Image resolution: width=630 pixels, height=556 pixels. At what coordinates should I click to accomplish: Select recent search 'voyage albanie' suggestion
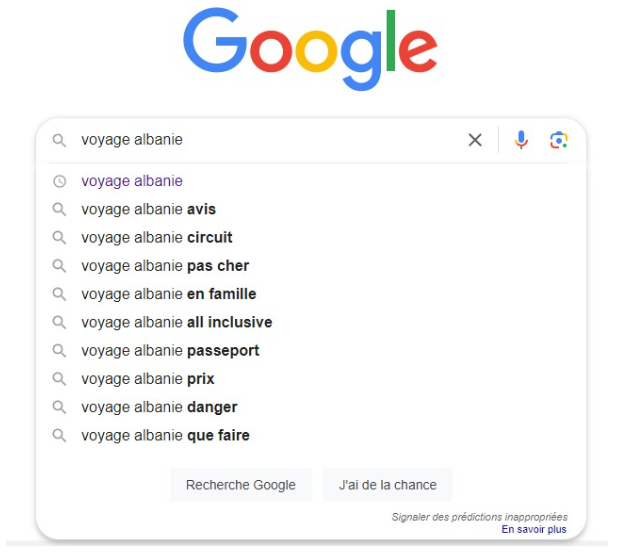pos(132,181)
